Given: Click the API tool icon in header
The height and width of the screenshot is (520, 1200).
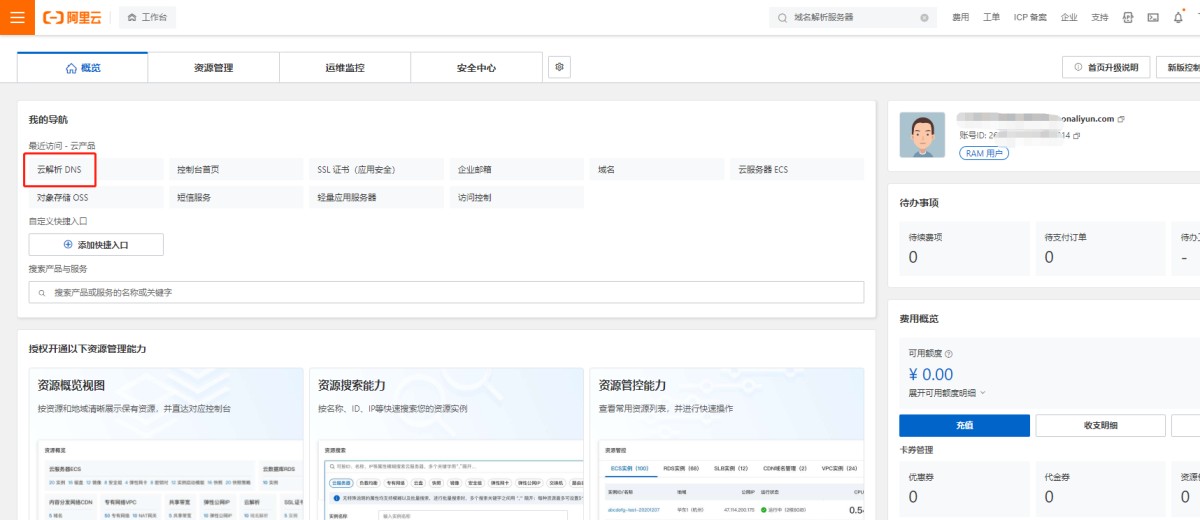Looking at the screenshot, I should (x=1128, y=18).
